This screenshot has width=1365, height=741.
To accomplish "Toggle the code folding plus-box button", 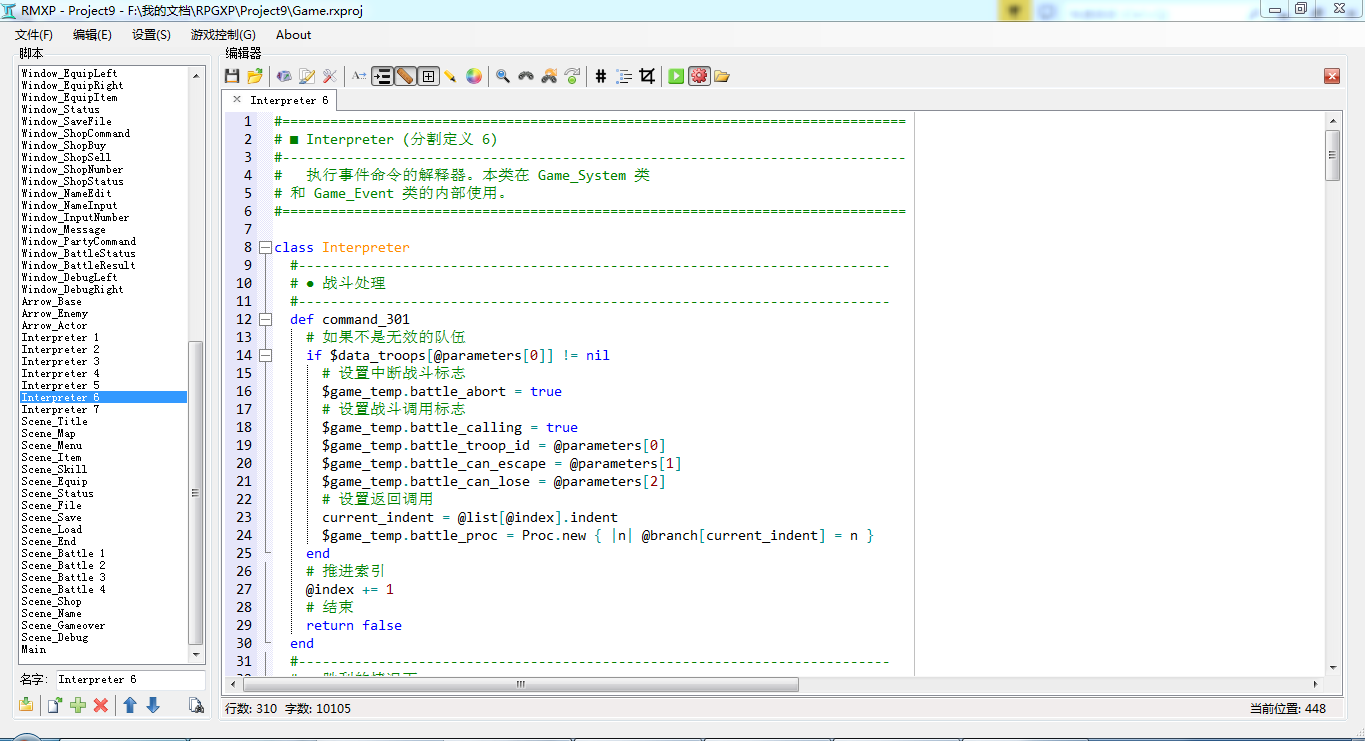I will pos(428,76).
